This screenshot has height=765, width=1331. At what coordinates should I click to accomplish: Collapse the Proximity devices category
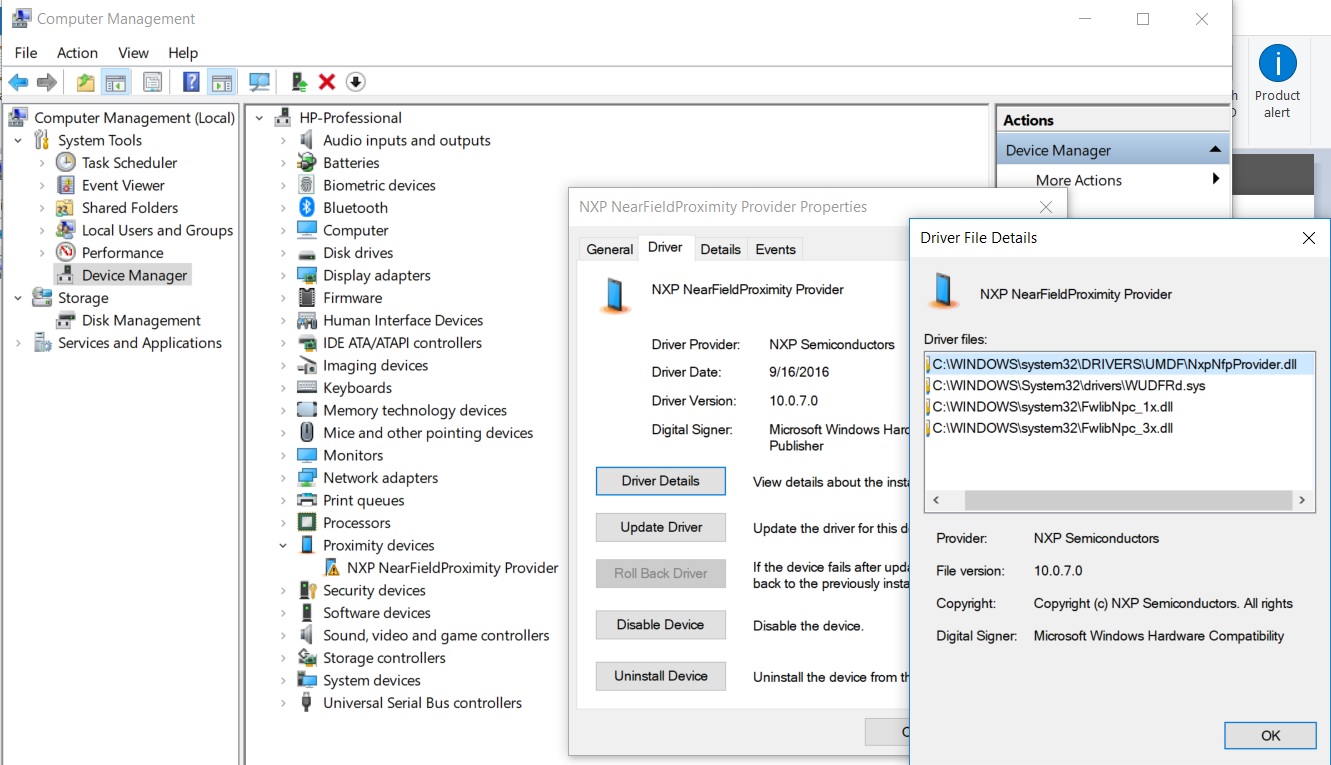click(283, 546)
